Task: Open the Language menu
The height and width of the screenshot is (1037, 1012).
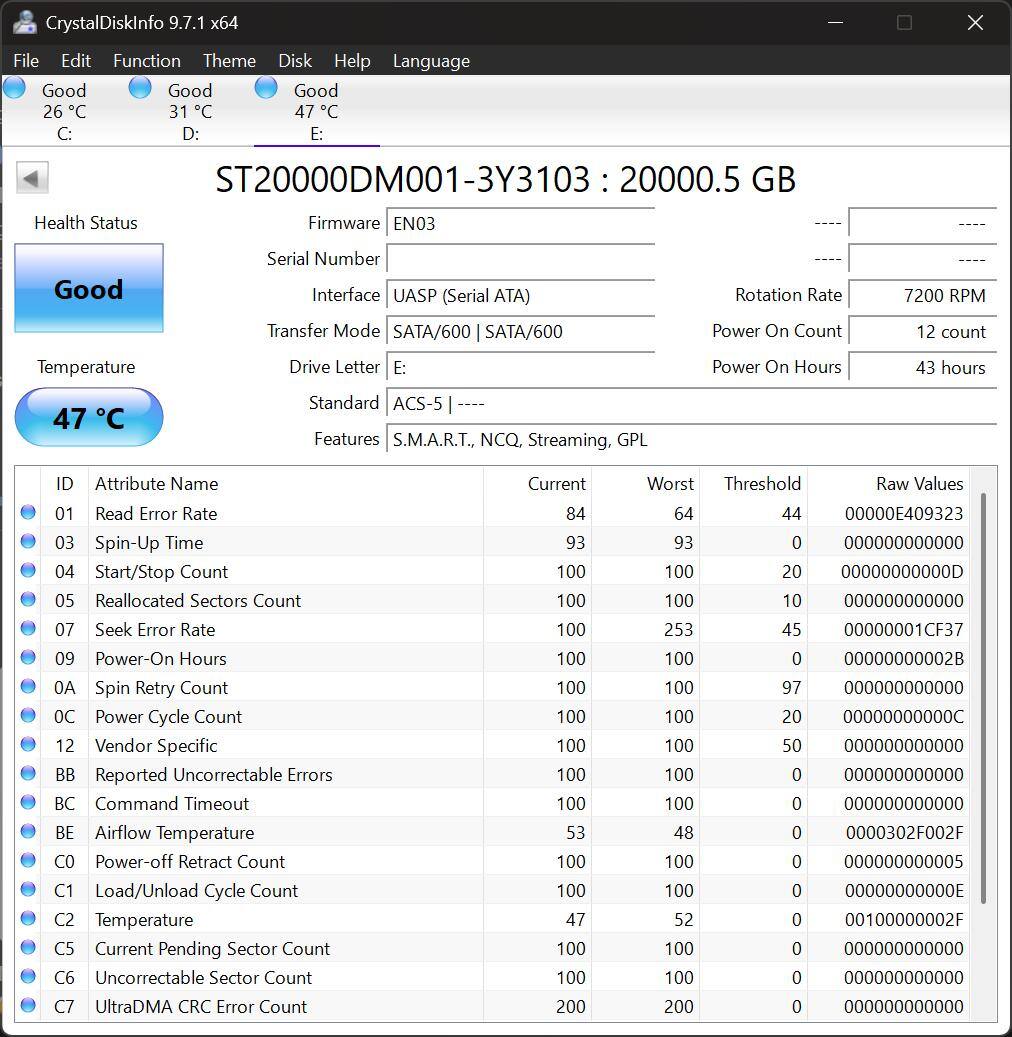Action: click(431, 61)
